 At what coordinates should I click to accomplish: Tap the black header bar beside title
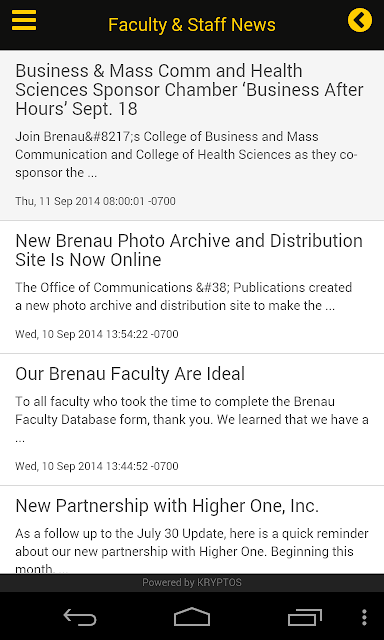point(312,24)
